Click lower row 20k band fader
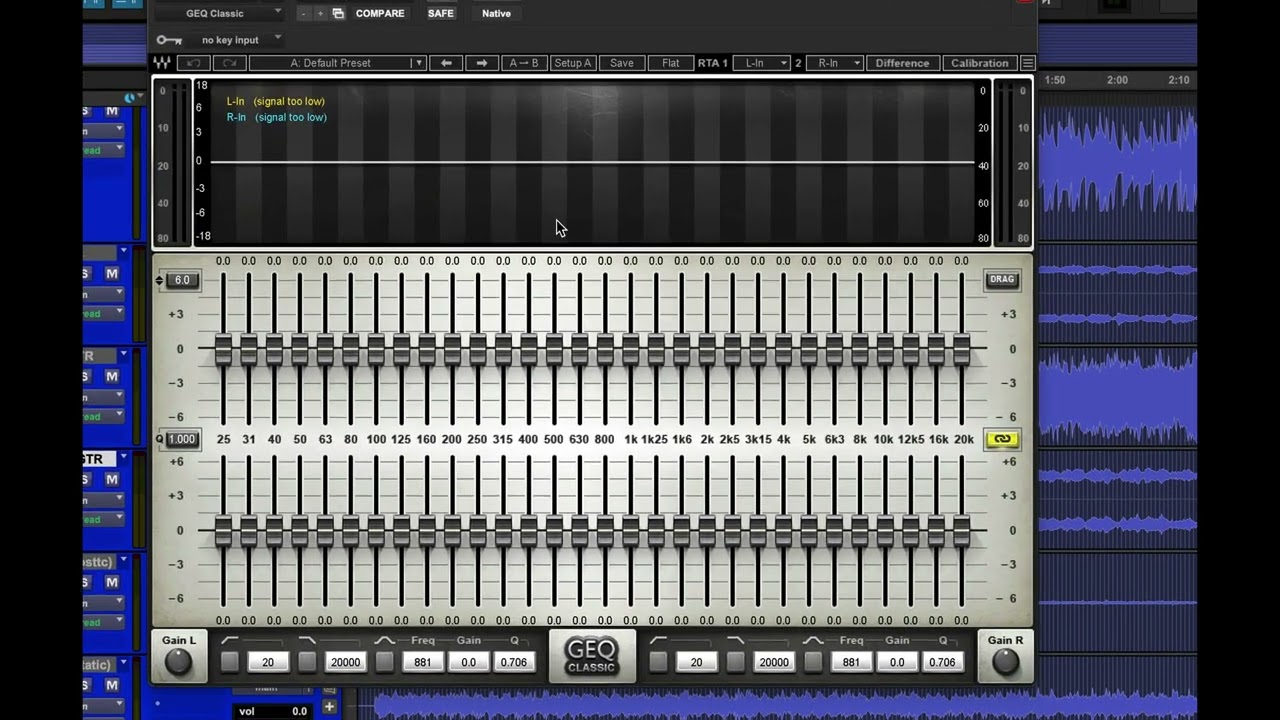 pyautogui.click(x=962, y=530)
